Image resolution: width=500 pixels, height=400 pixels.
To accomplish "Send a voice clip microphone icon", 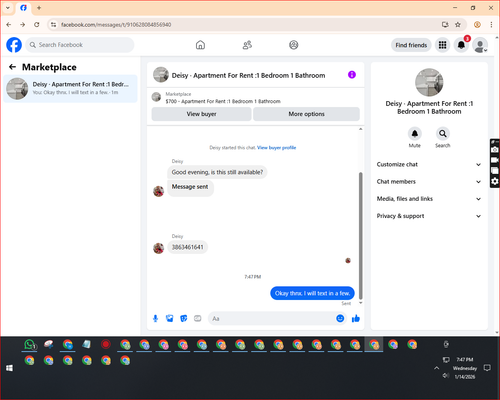I will [155, 318].
